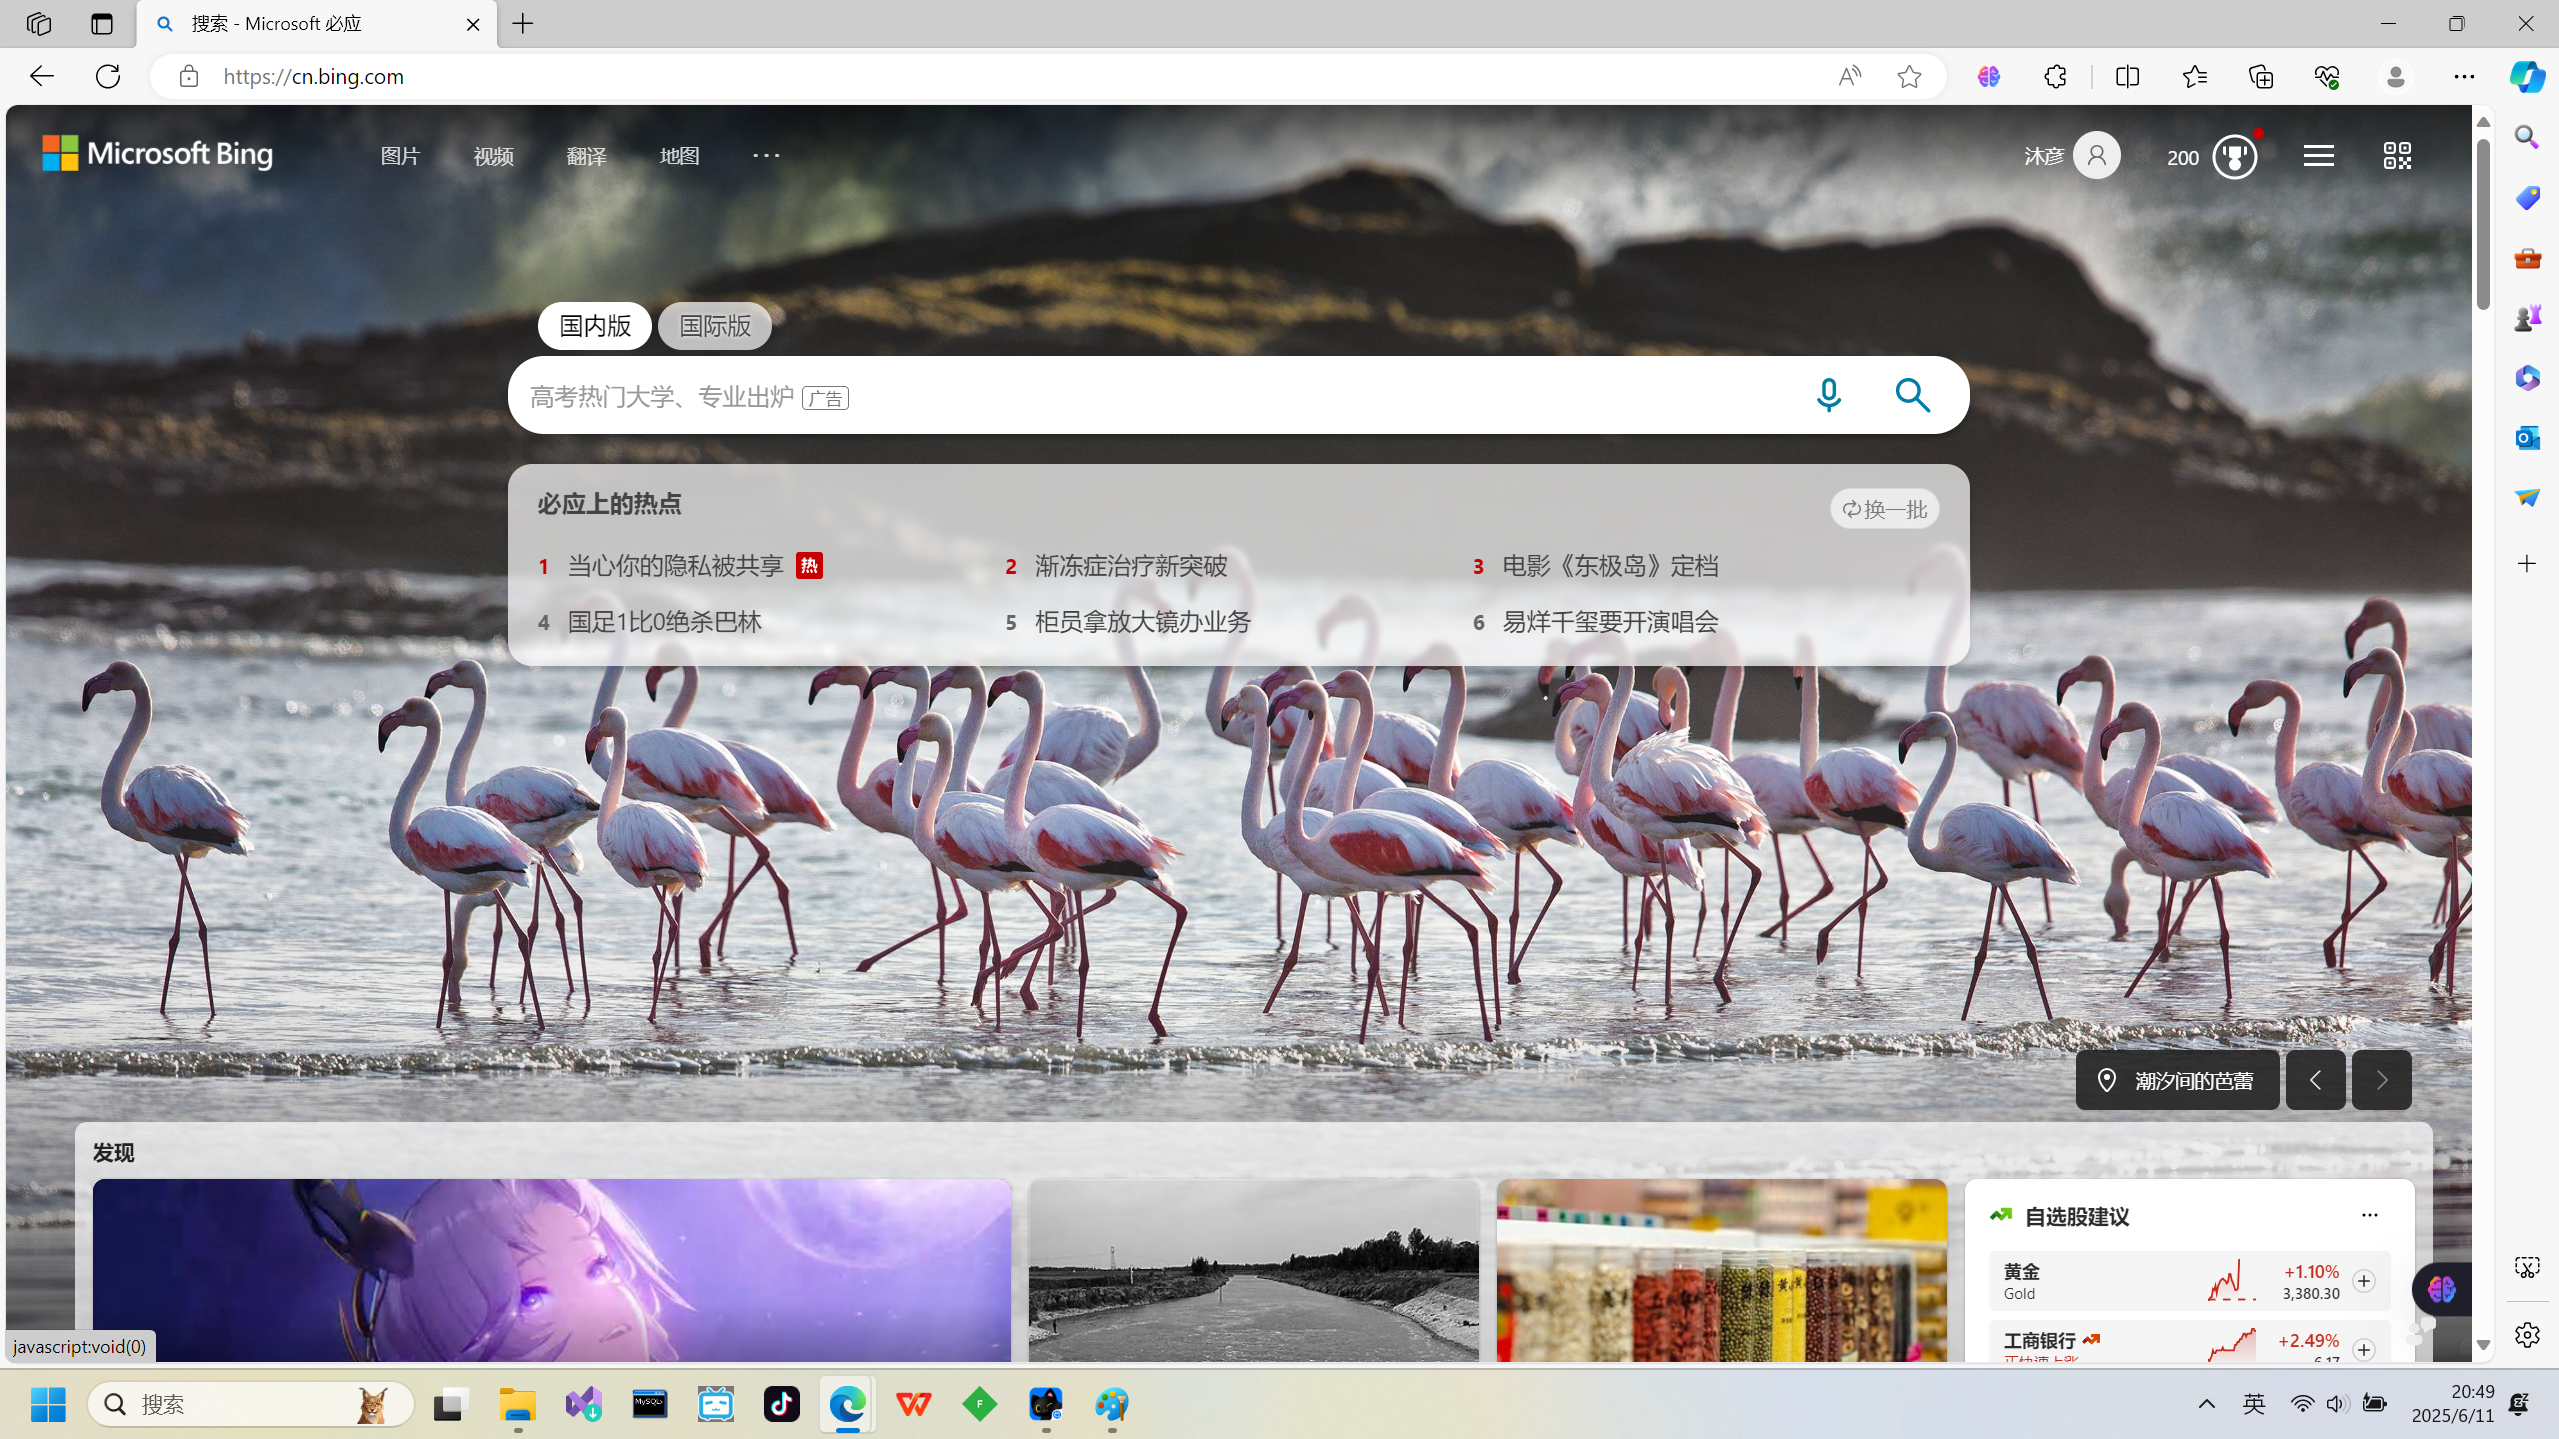Screen dimensions: 2559x1439
Task: Click the magnifier search icon in search box
Action: coord(1912,395)
